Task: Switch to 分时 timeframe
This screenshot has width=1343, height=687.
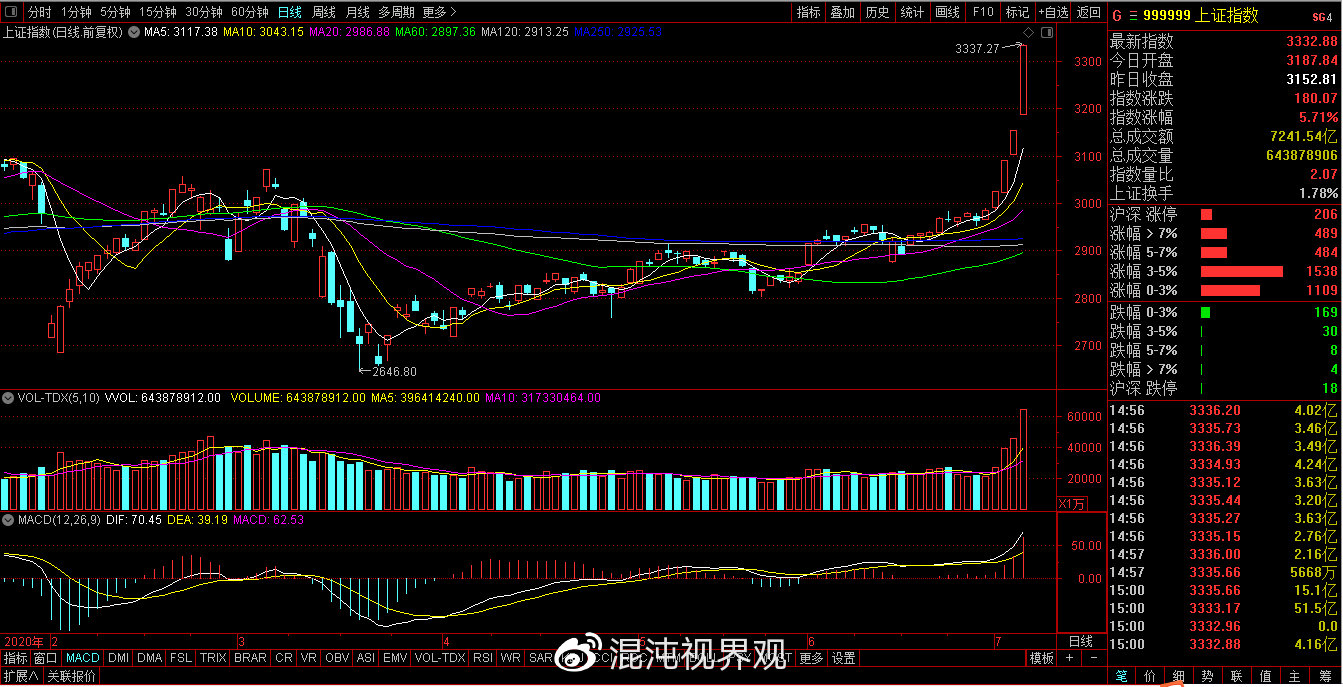Action: [x=40, y=12]
